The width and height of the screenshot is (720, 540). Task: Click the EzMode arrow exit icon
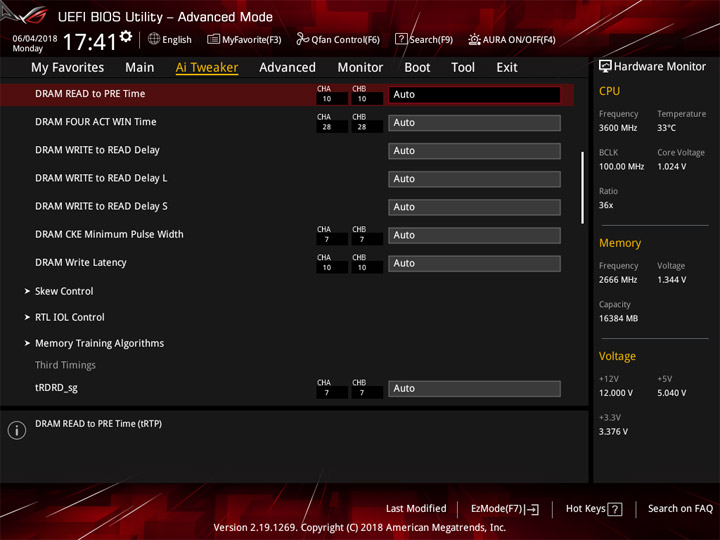pos(532,509)
